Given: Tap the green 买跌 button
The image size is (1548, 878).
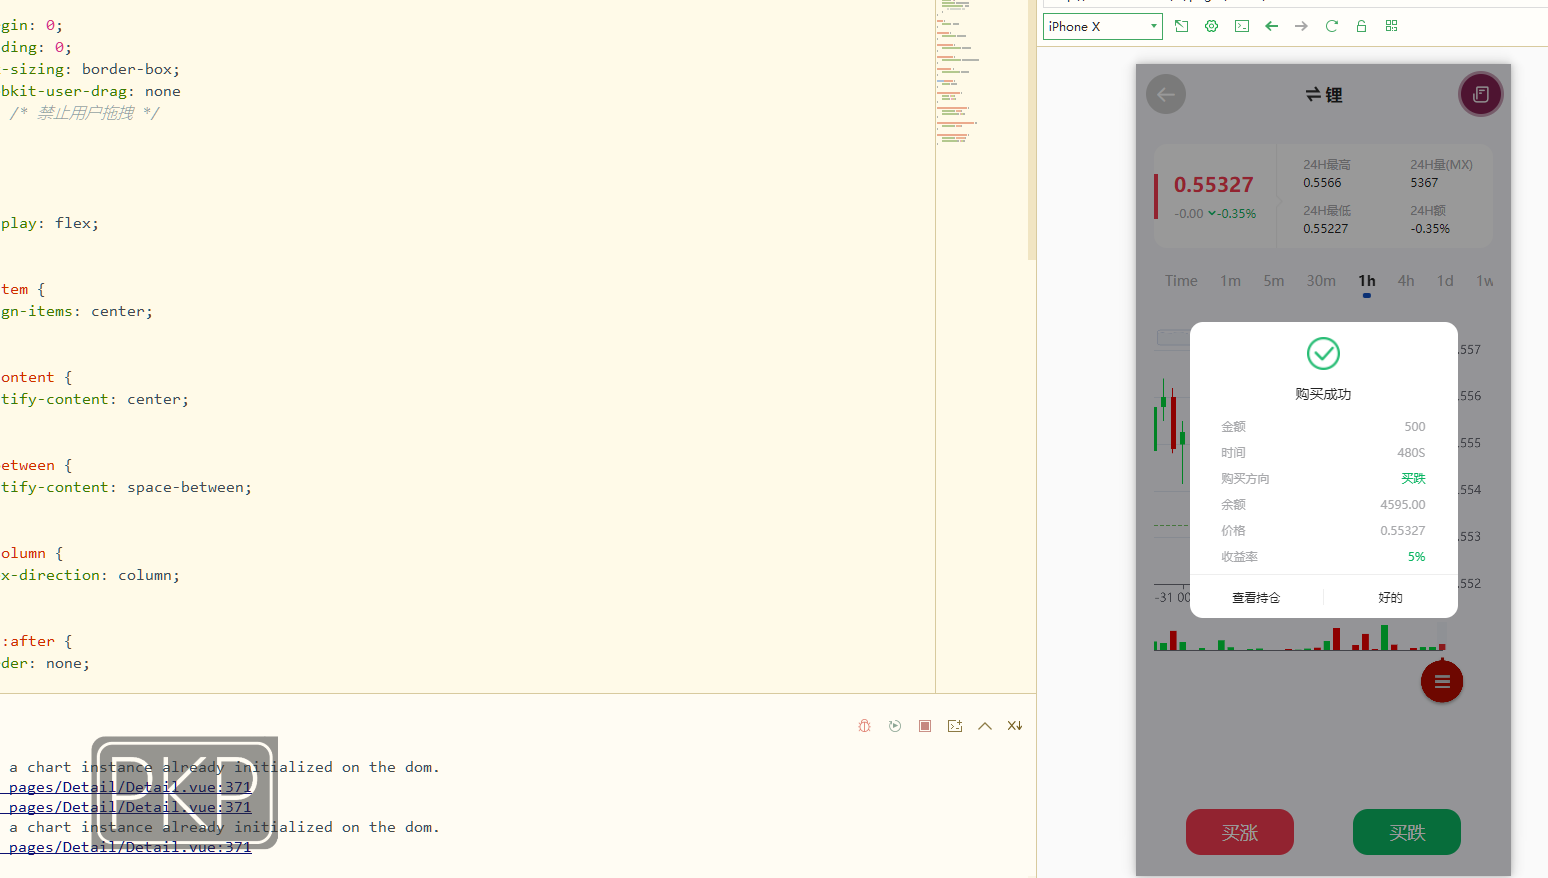Looking at the screenshot, I should (x=1407, y=832).
